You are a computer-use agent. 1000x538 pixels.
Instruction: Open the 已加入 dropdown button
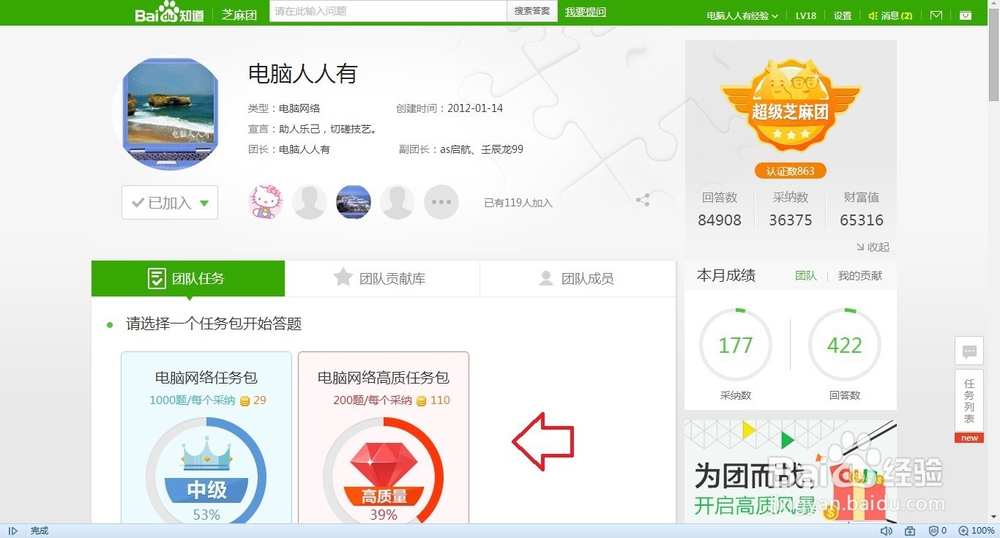[x=170, y=203]
